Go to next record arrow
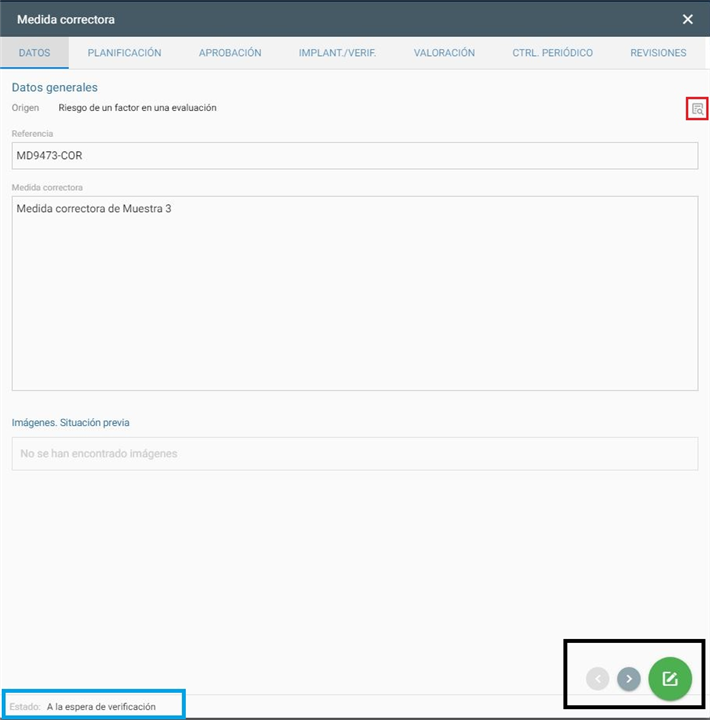Image resolution: width=710 pixels, height=720 pixels. pos(628,679)
